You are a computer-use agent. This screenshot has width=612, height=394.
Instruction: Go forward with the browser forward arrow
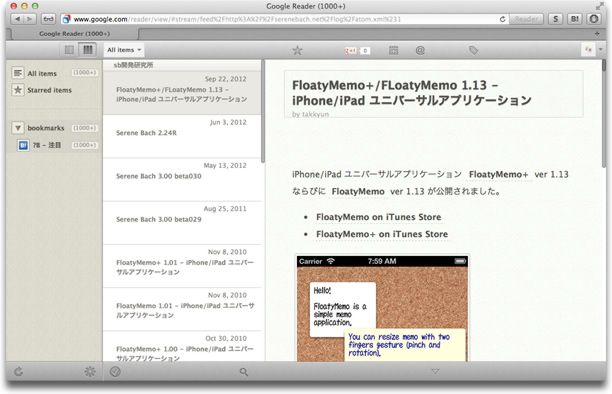point(30,19)
